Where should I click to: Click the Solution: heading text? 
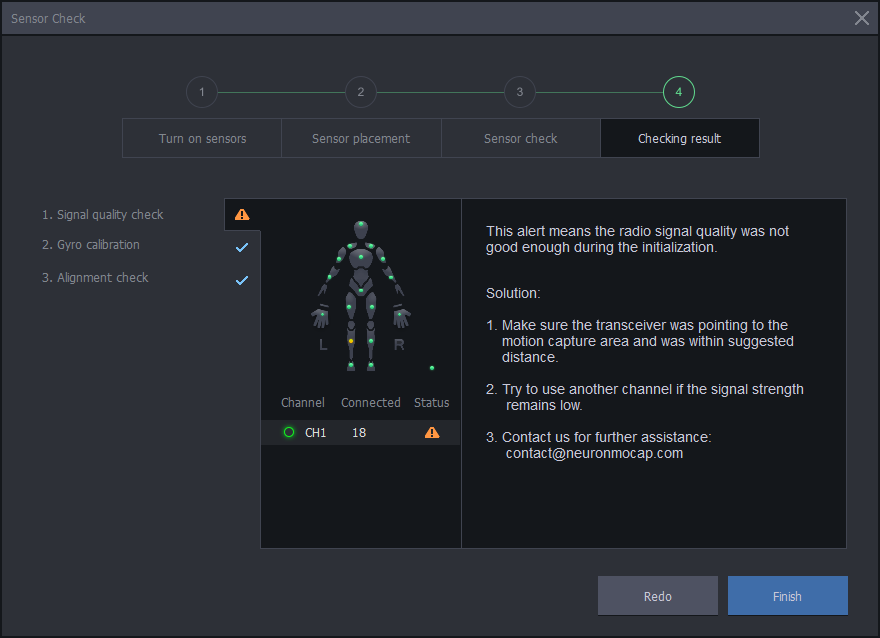[513, 293]
